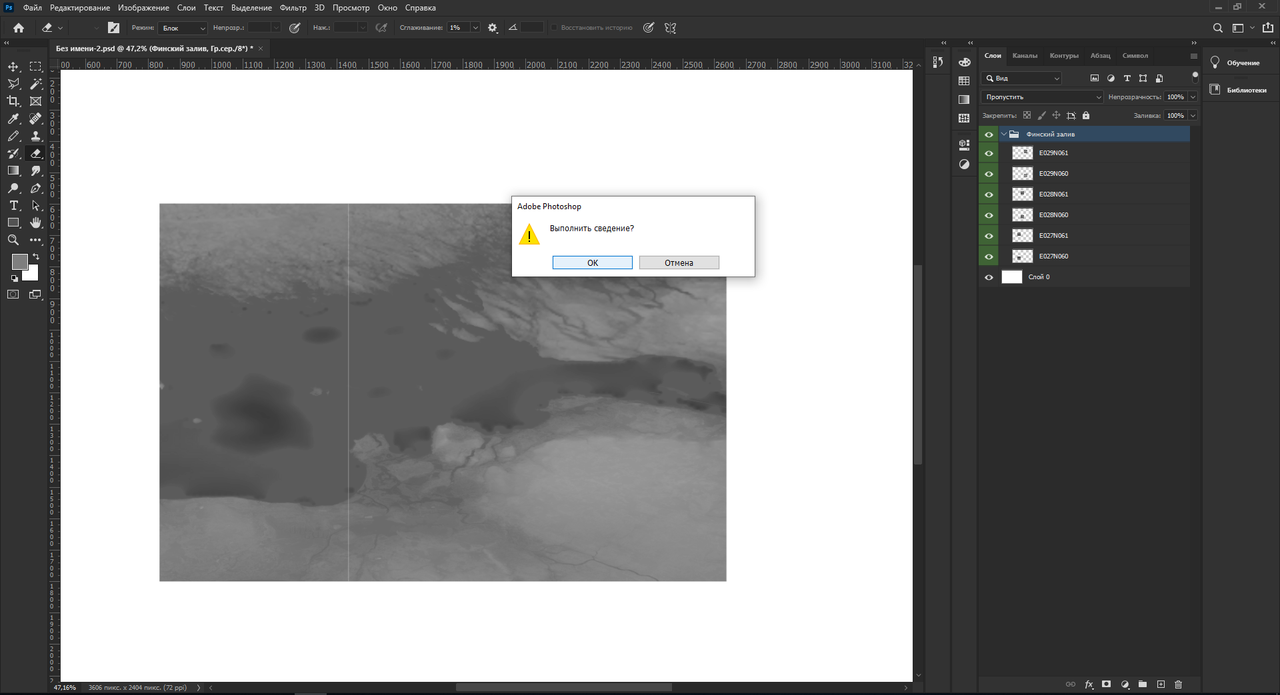Select the Crop tool
Viewport: 1280px width, 695px height.
tap(14, 101)
